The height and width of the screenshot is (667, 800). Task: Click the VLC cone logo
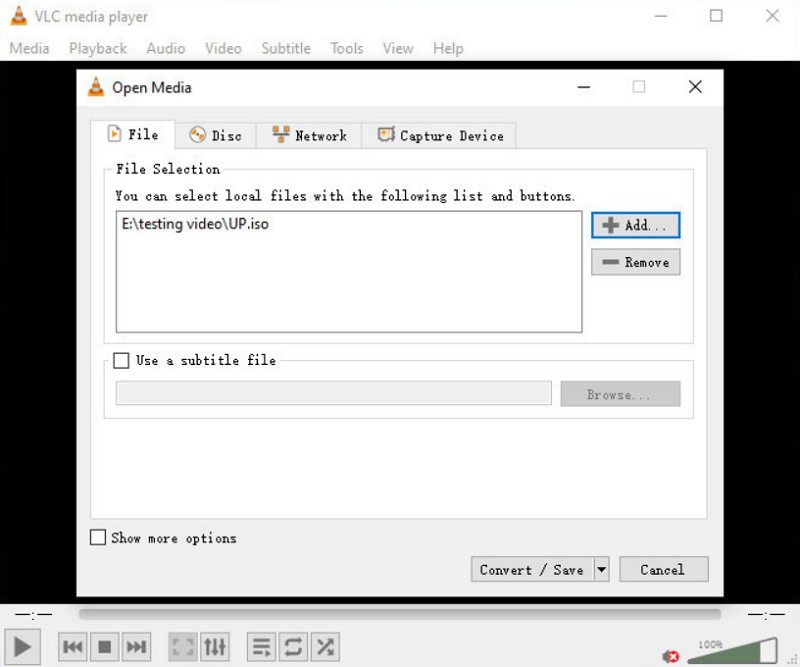(x=17, y=16)
